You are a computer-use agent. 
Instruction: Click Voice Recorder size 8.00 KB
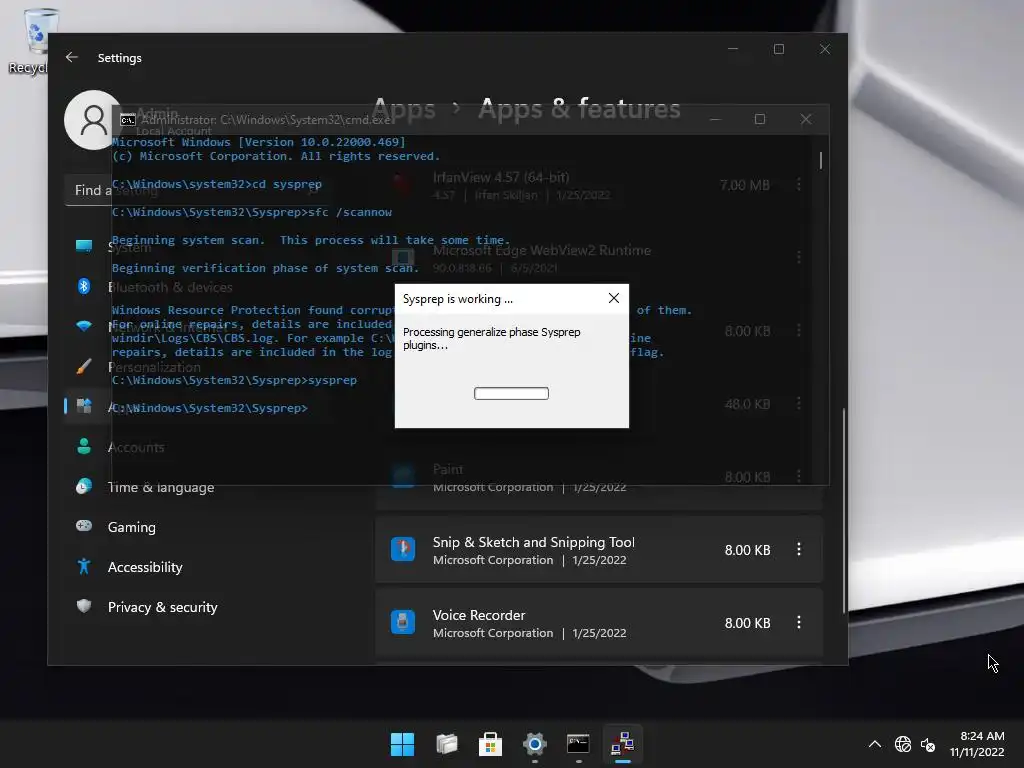(x=747, y=623)
